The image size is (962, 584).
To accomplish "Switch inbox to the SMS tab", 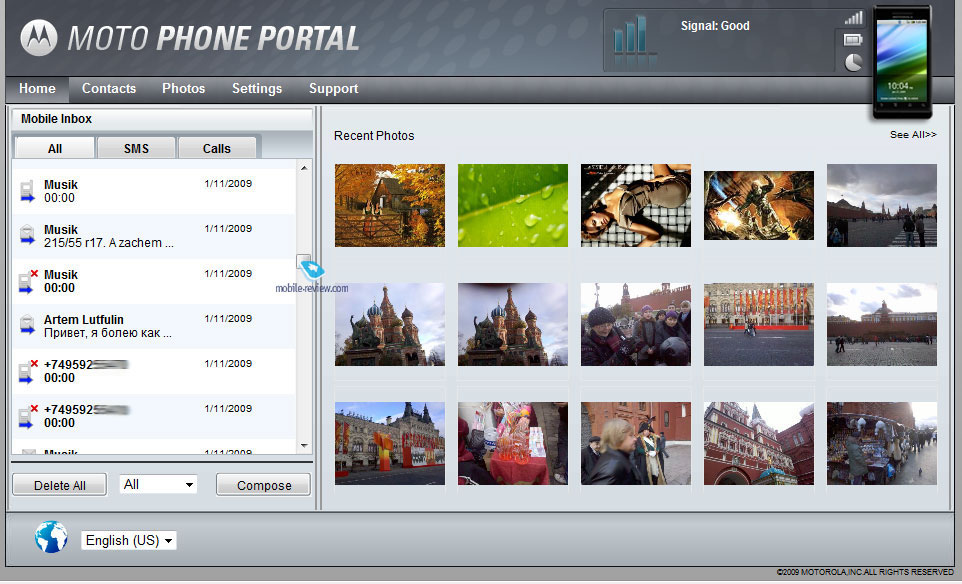I will (136, 148).
